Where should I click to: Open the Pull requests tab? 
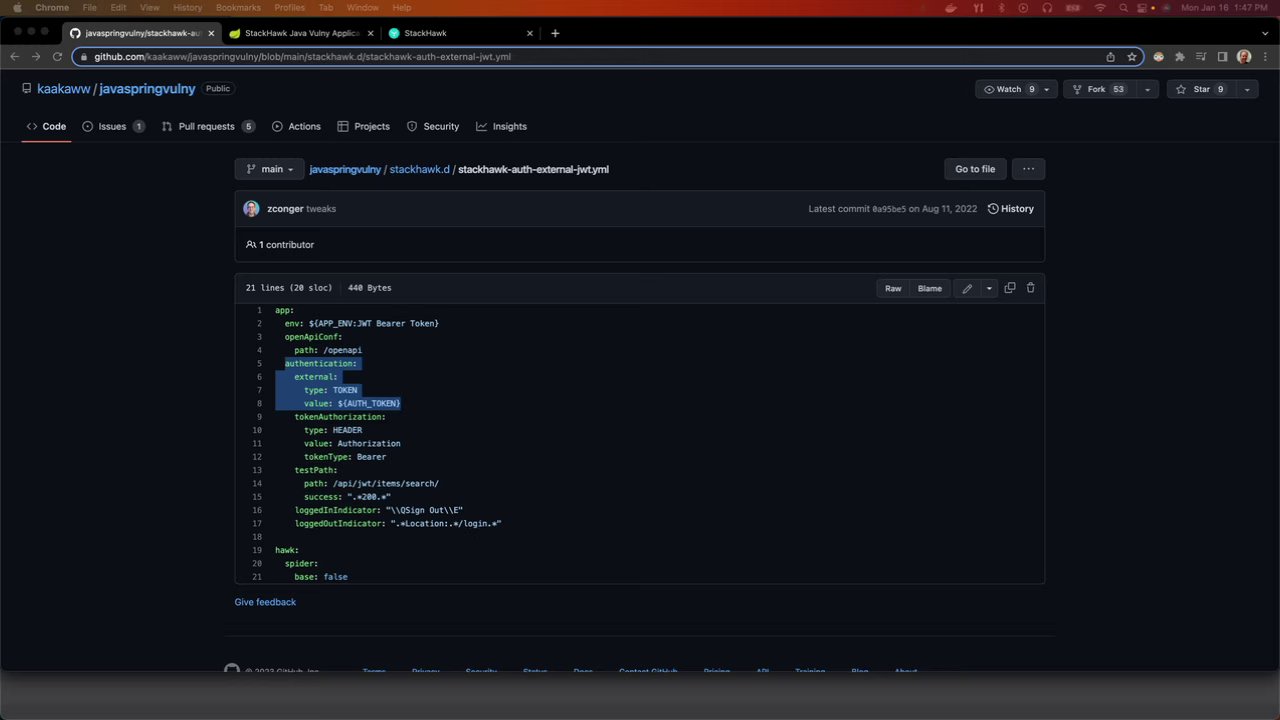pos(208,127)
